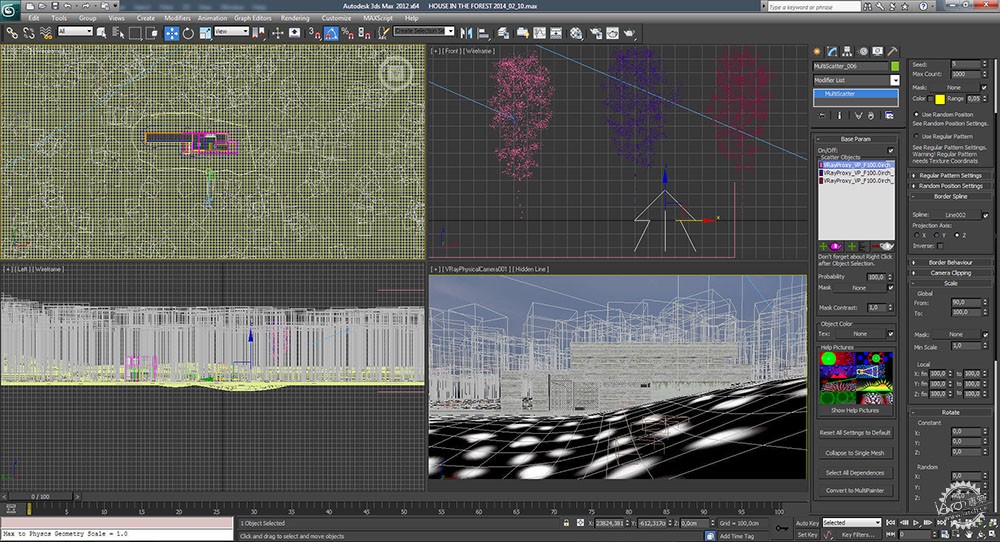Viewport: 1000px width, 542px height.
Task: Activate Bind to Space Warp tool
Action: point(46,33)
